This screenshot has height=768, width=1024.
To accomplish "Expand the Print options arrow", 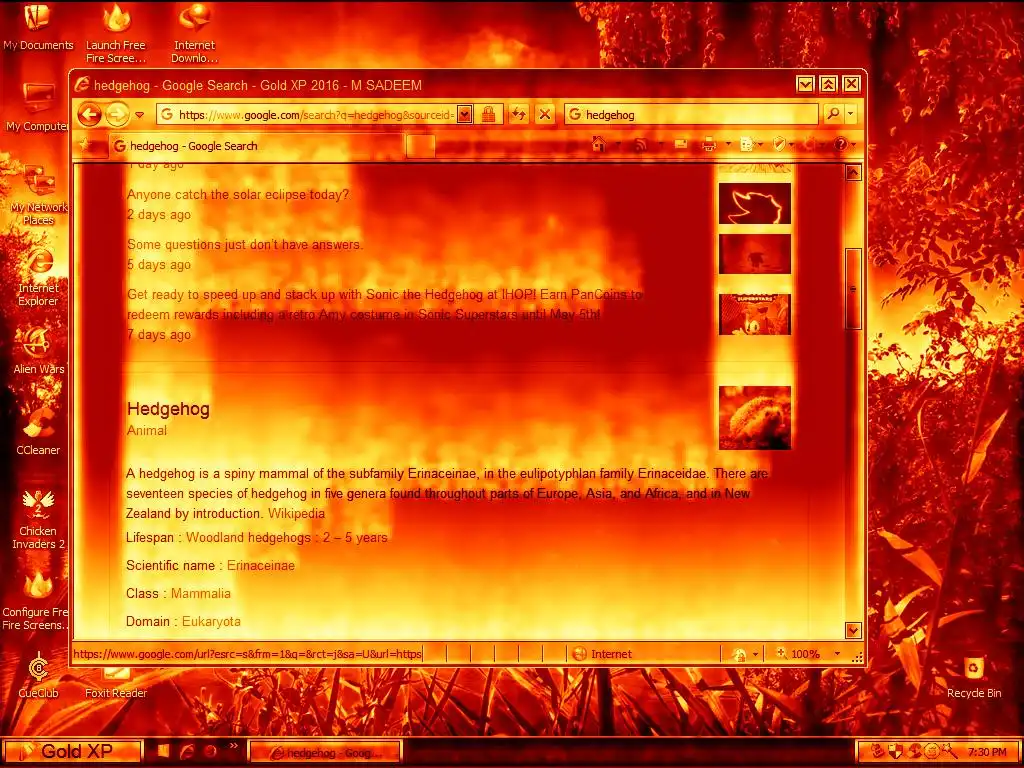I will [728, 144].
